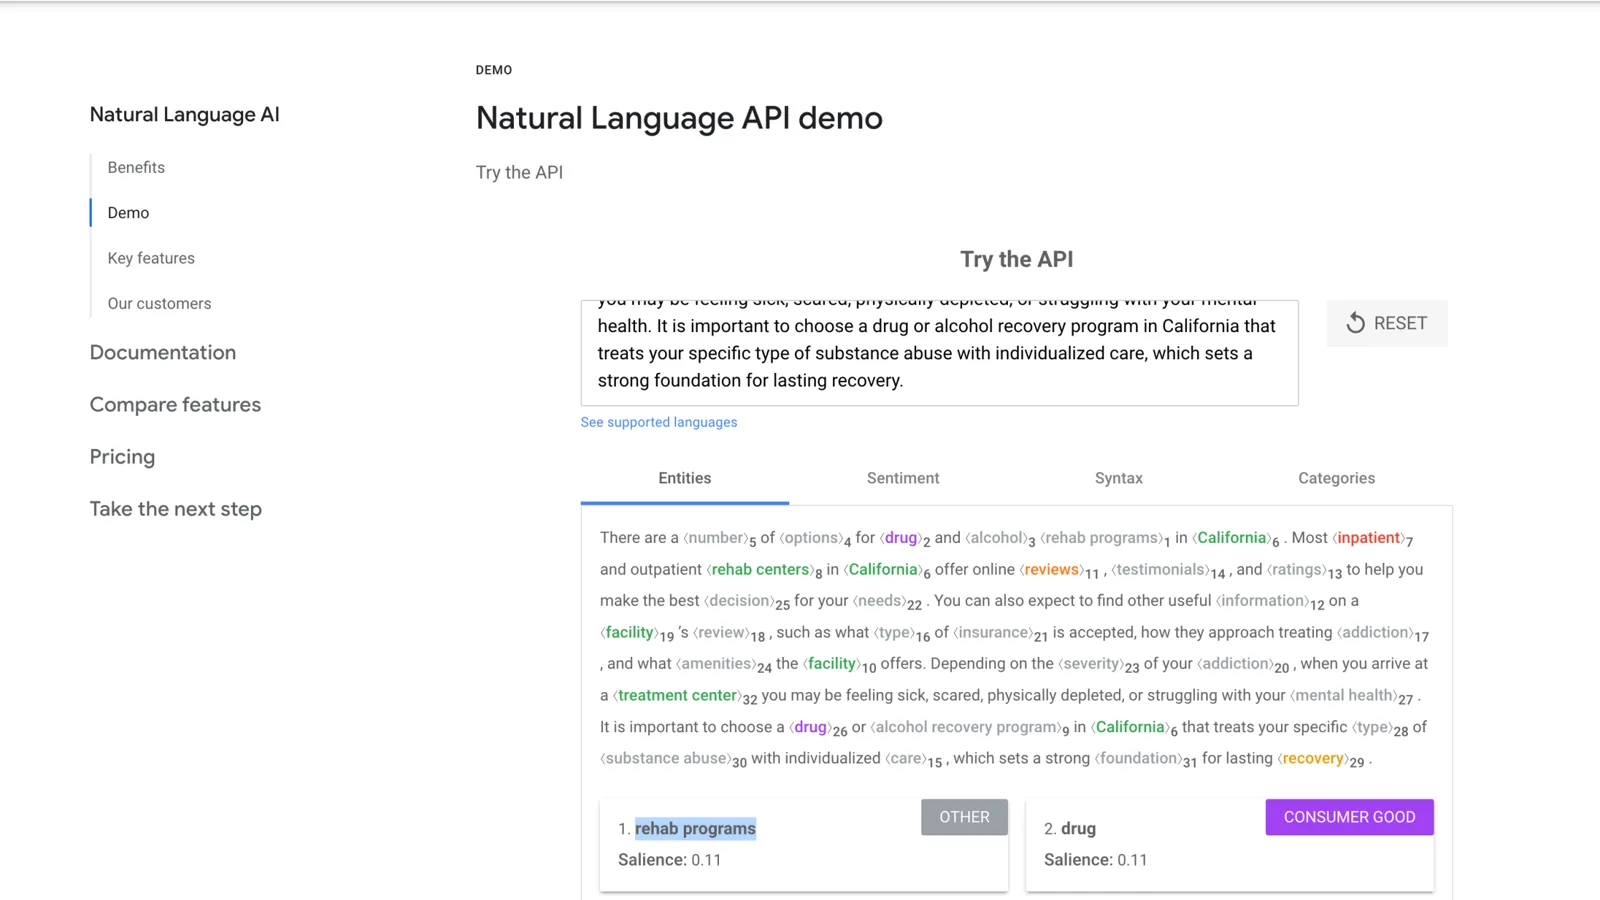Click the 'drug' entity card title
The width and height of the screenshot is (1600, 900).
point(1078,828)
